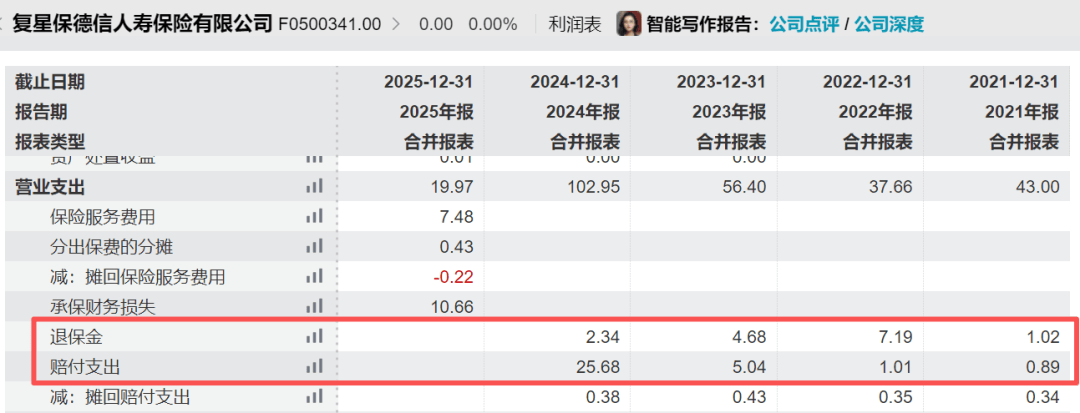The width and height of the screenshot is (1080, 413).
Task: Click the 截止日期 header label
Action: [x=50, y=82]
